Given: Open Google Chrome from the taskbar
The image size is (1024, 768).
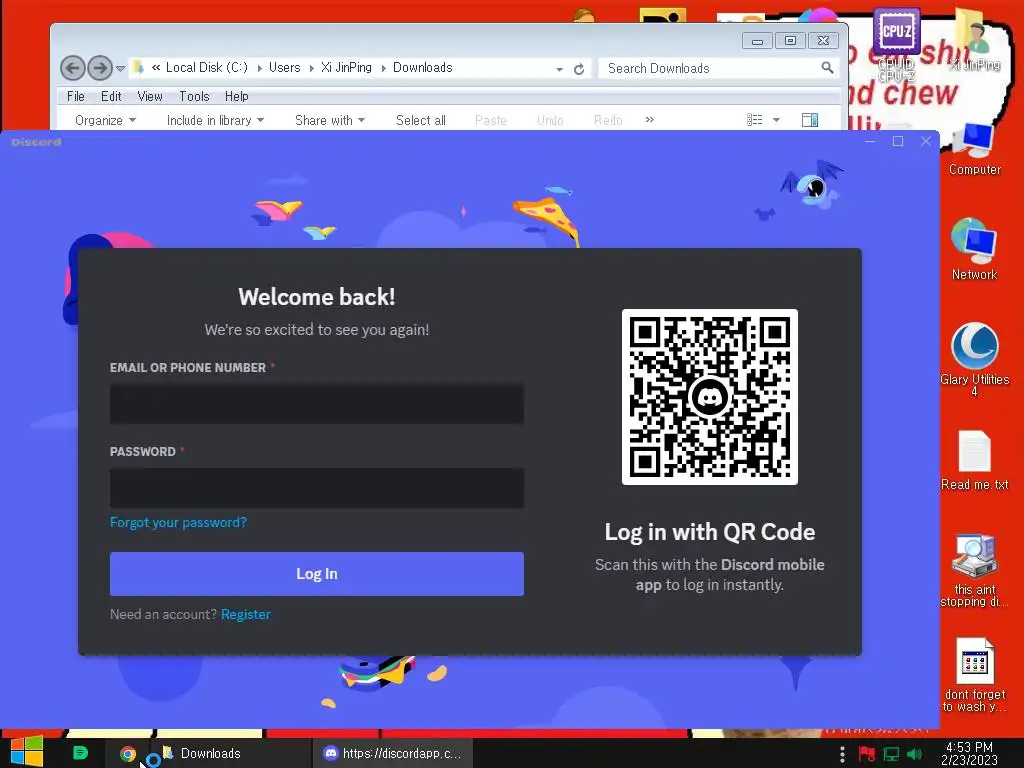Looking at the screenshot, I should click(128, 754).
